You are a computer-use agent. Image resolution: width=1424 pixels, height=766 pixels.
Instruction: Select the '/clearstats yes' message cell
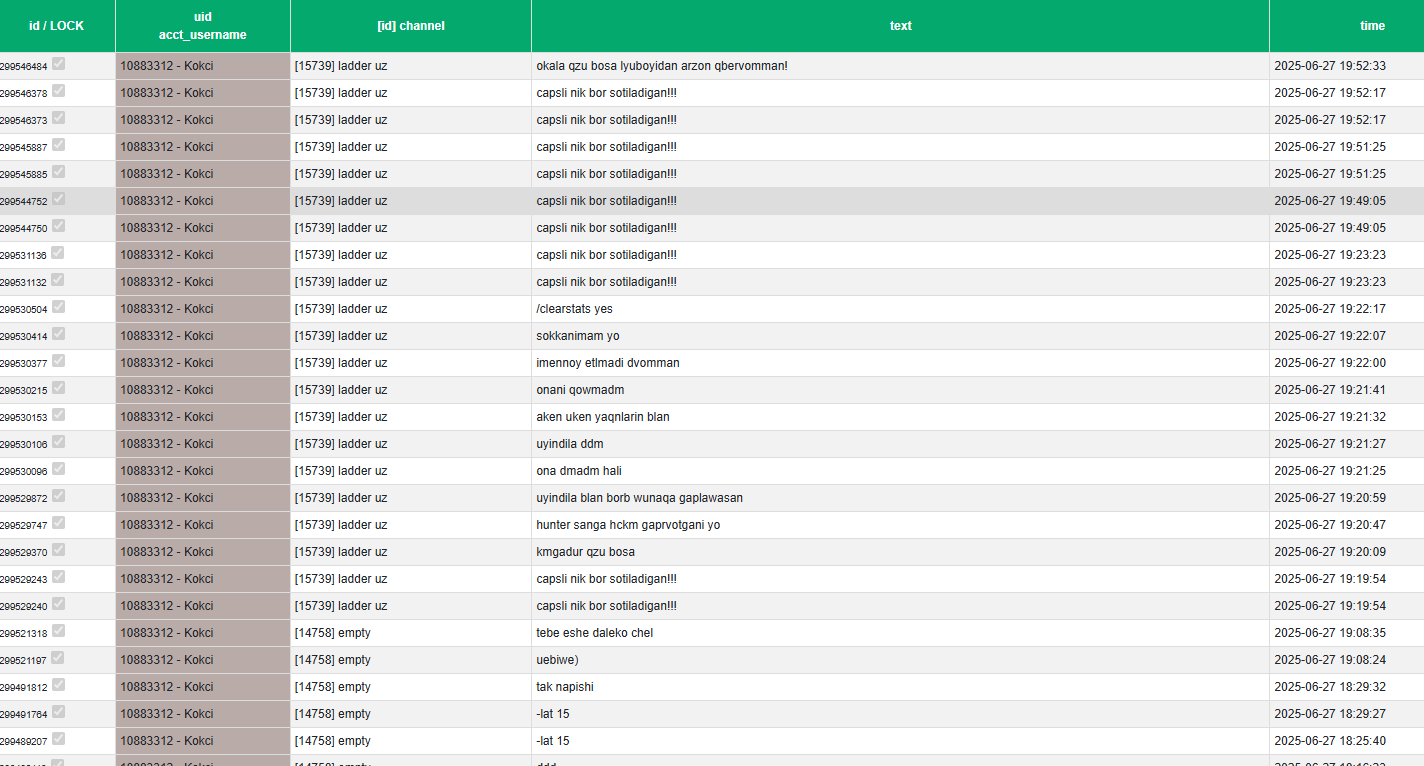coord(574,309)
